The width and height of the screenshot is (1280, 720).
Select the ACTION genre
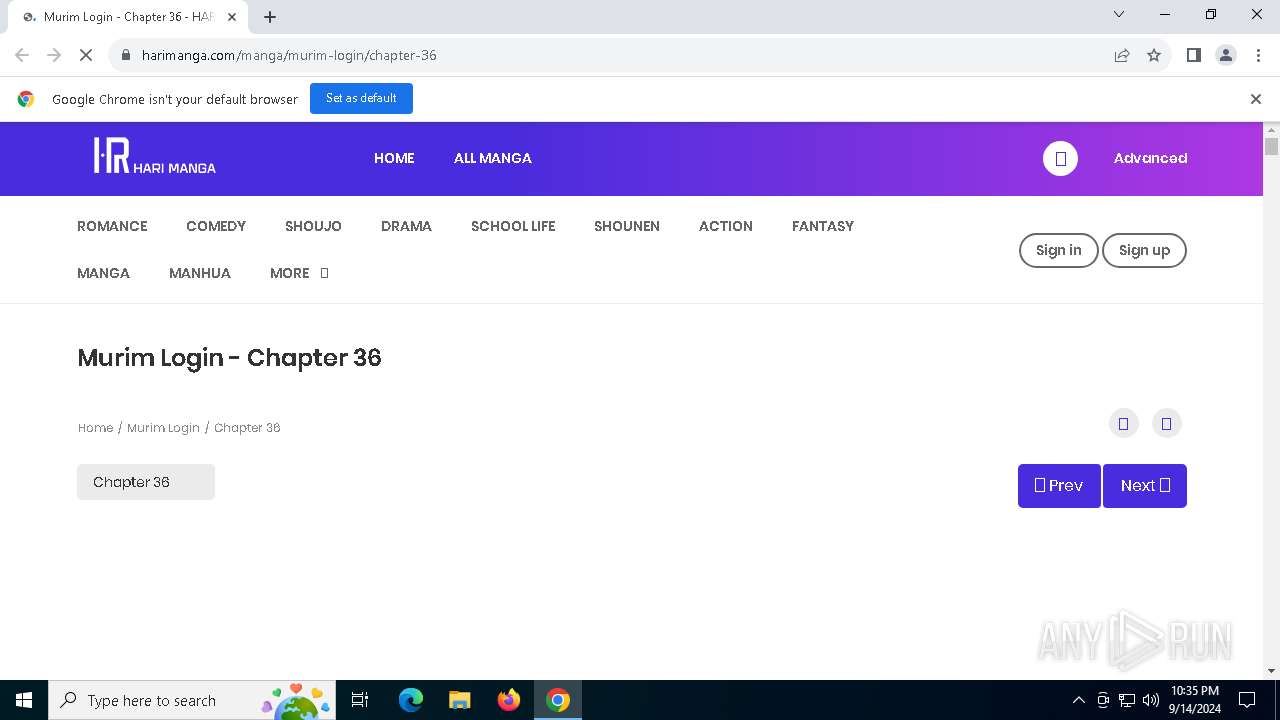(x=726, y=226)
